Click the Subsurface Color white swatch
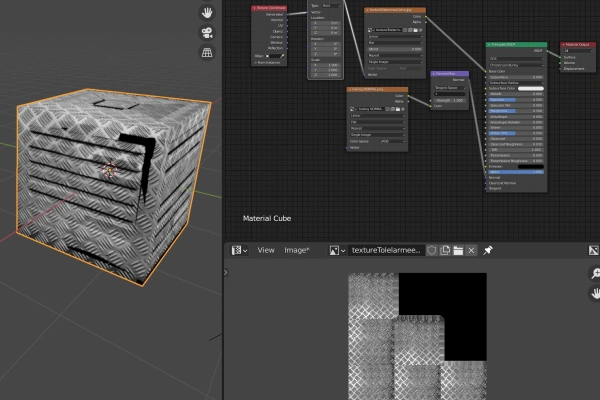Image resolution: width=600 pixels, height=400 pixels. [x=530, y=89]
